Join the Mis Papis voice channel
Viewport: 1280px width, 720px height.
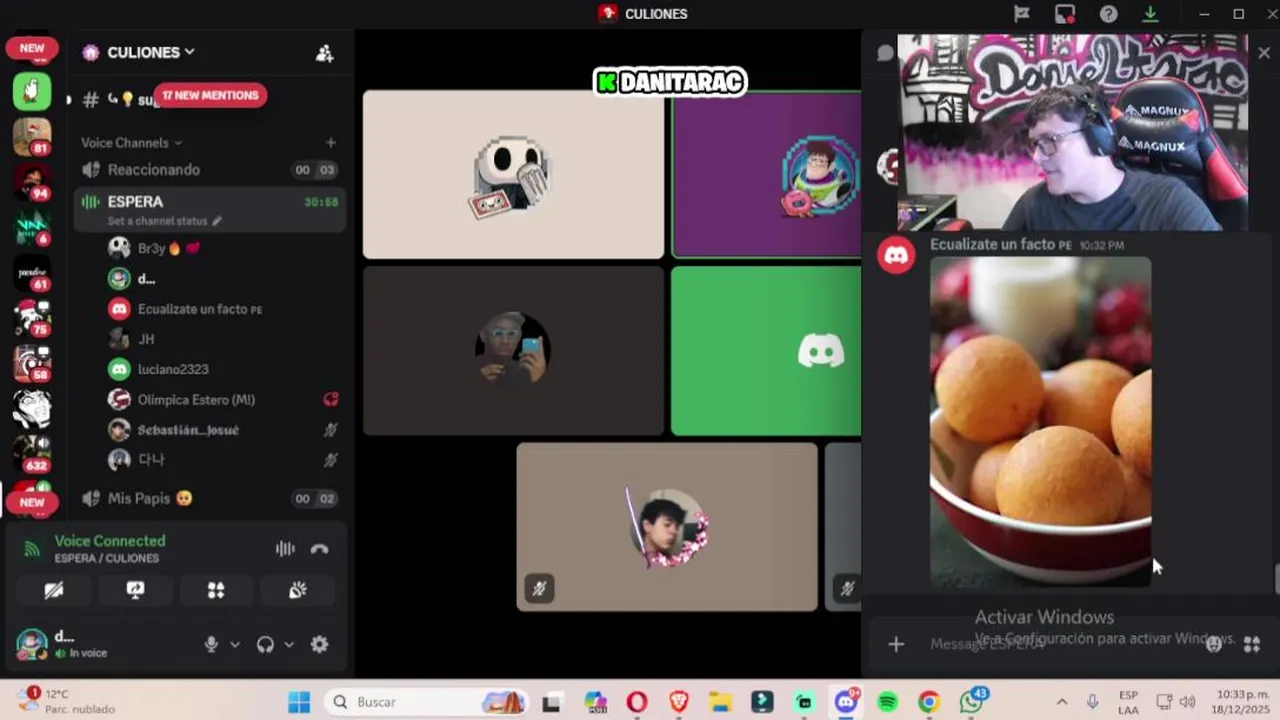coord(210,498)
